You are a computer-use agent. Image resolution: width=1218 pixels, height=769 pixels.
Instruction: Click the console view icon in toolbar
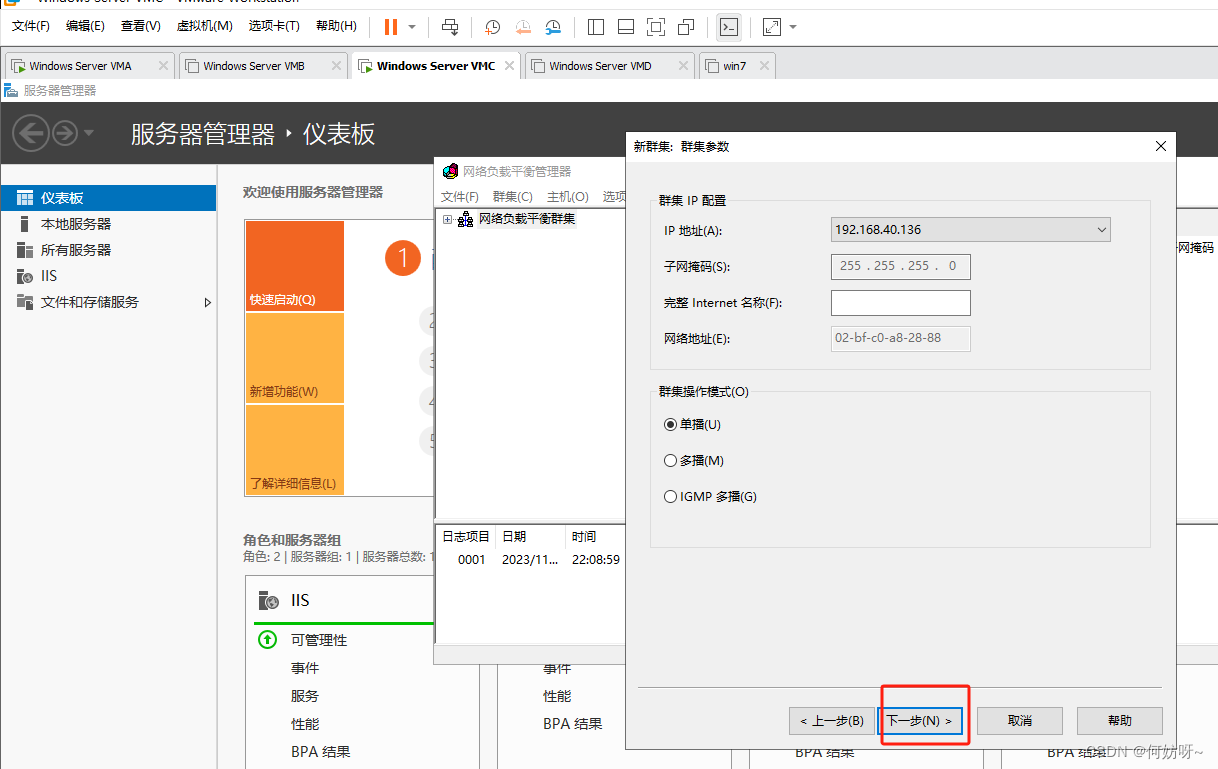click(x=730, y=27)
